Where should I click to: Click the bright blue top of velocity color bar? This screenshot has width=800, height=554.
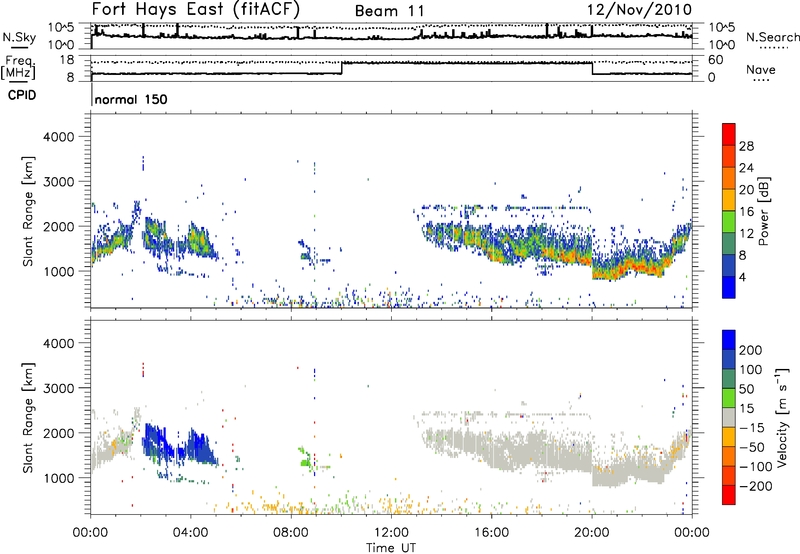729,339
